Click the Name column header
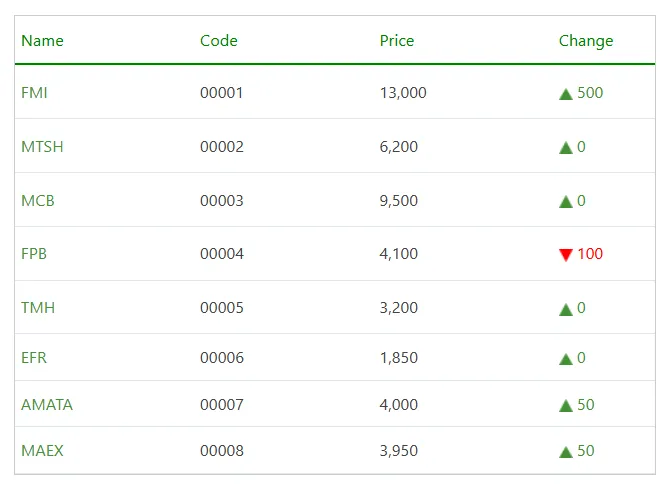The height and width of the screenshot is (484, 664). point(42,41)
